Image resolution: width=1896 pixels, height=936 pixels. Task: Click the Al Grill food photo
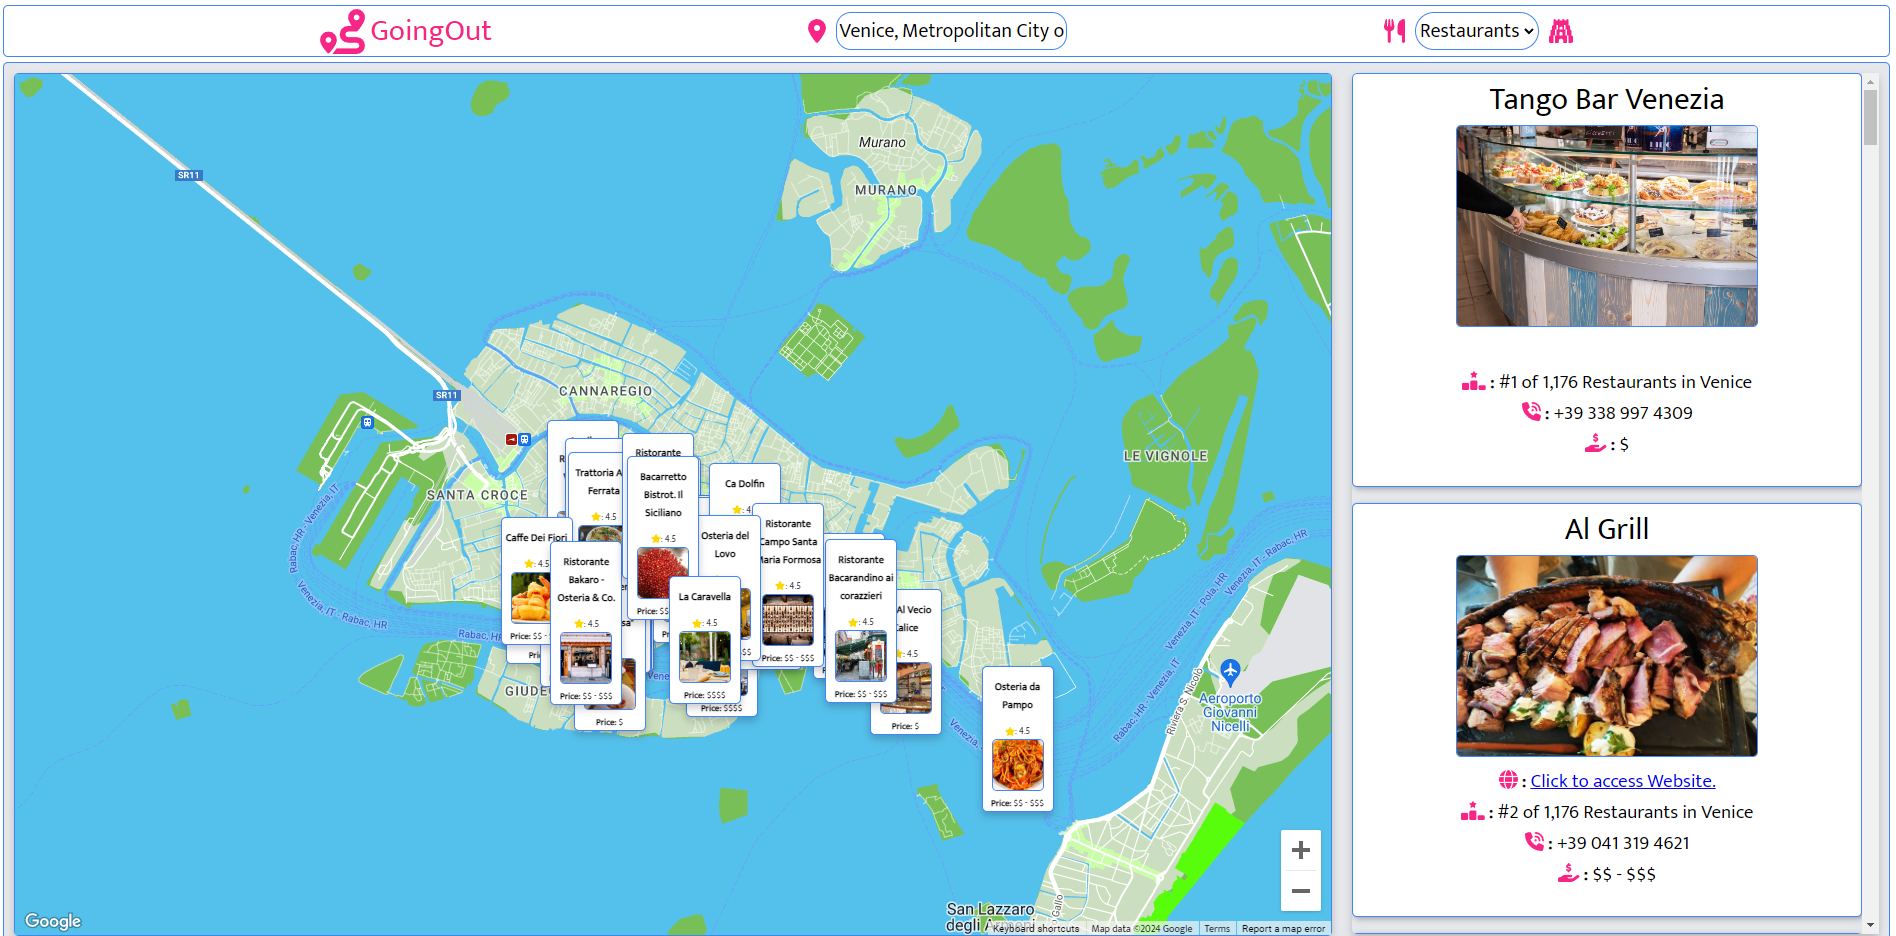(x=1606, y=656)
